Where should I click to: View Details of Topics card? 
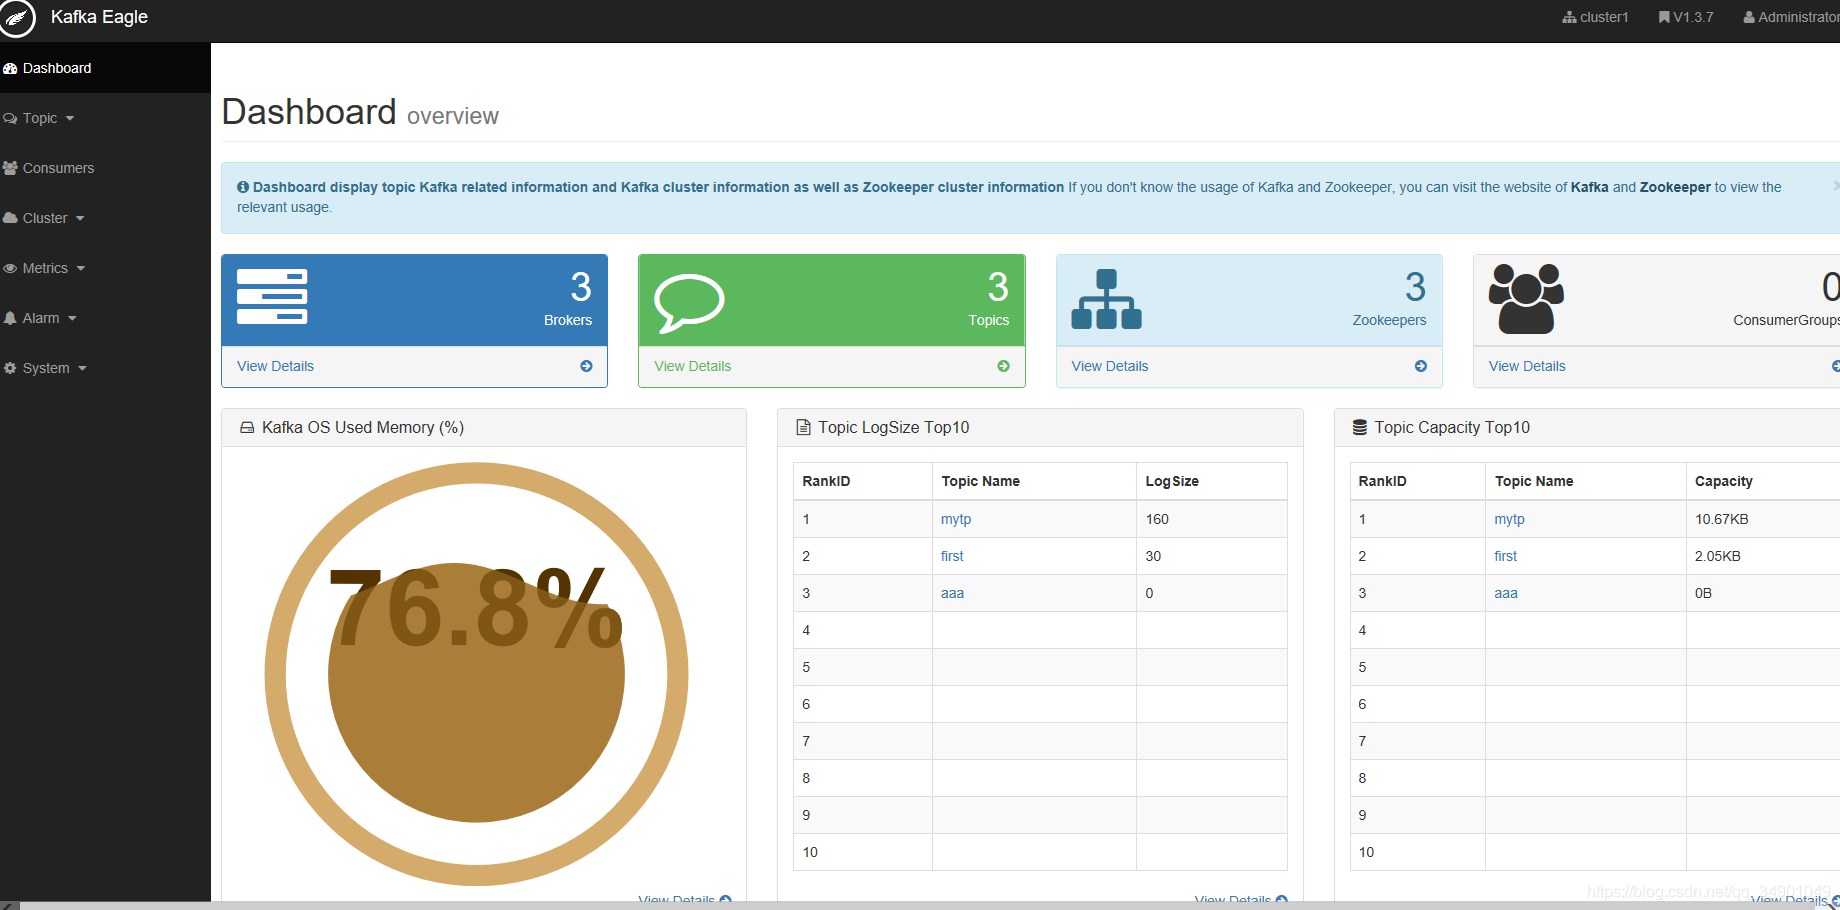(692, 366)
